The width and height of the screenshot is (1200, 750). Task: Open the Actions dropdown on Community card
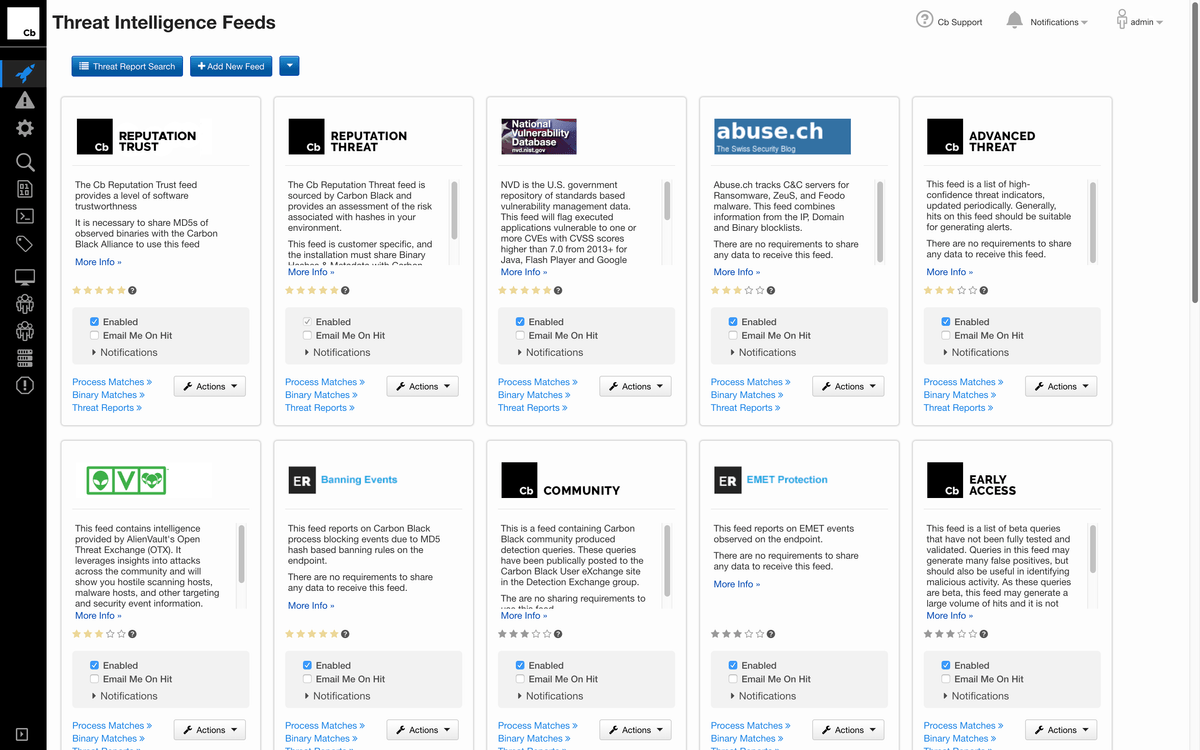[636, 730]
